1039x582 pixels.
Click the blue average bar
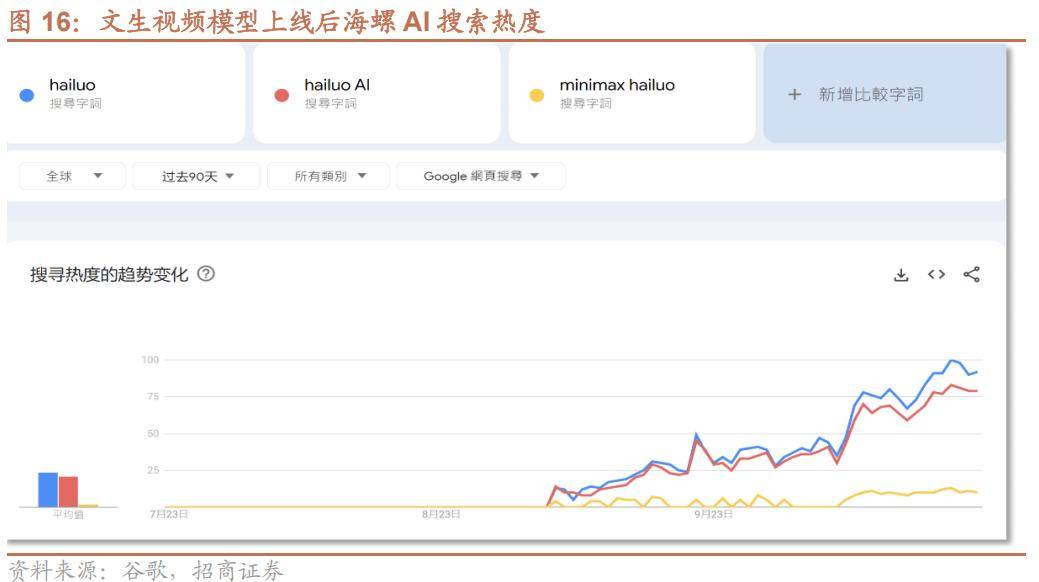[48, 490]
